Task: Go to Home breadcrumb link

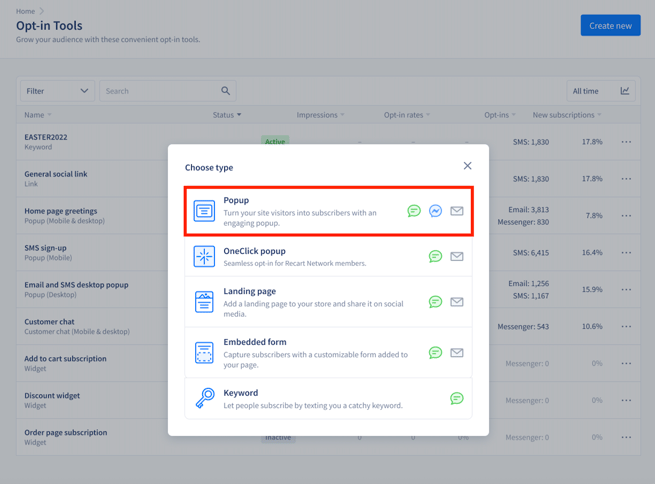Action: tap(25, 11)
